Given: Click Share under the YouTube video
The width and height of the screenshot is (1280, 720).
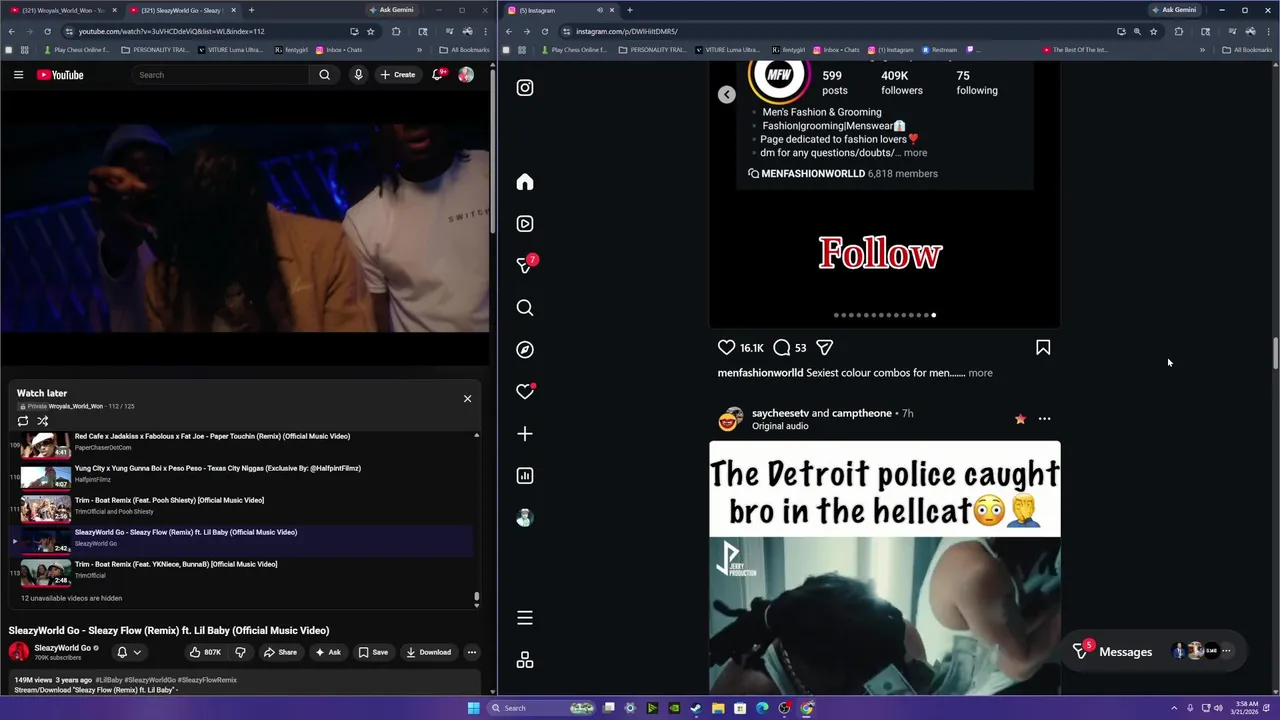Looking at the screenshot, I should (x=280, y=652).
